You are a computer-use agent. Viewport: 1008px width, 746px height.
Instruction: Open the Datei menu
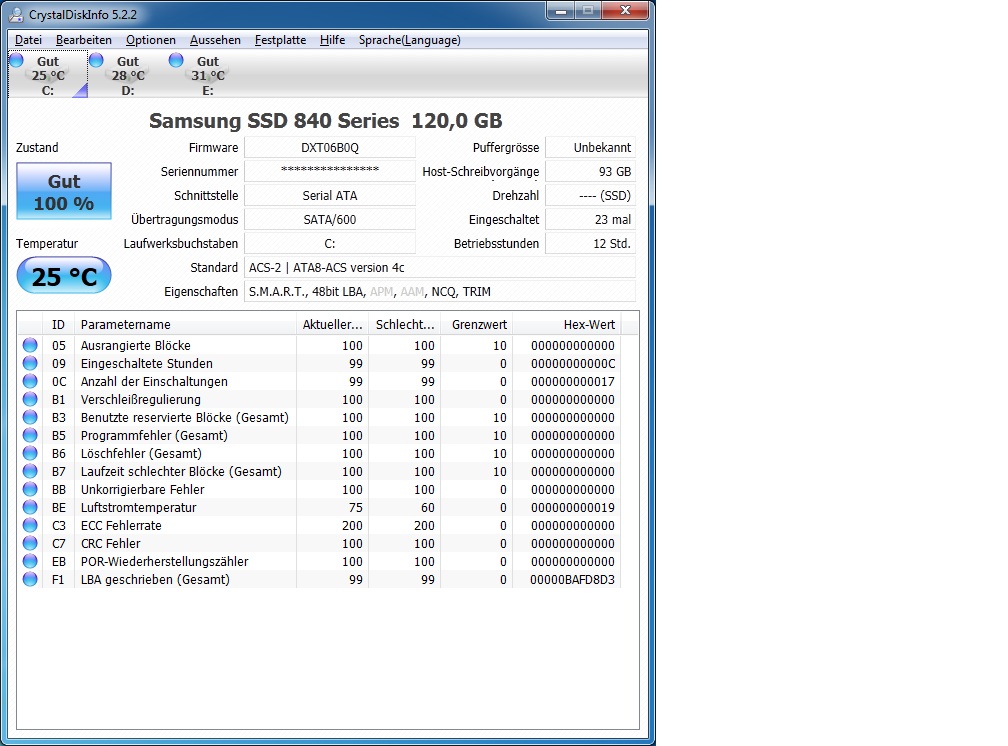pyautogui.click(x=28, y=40)
